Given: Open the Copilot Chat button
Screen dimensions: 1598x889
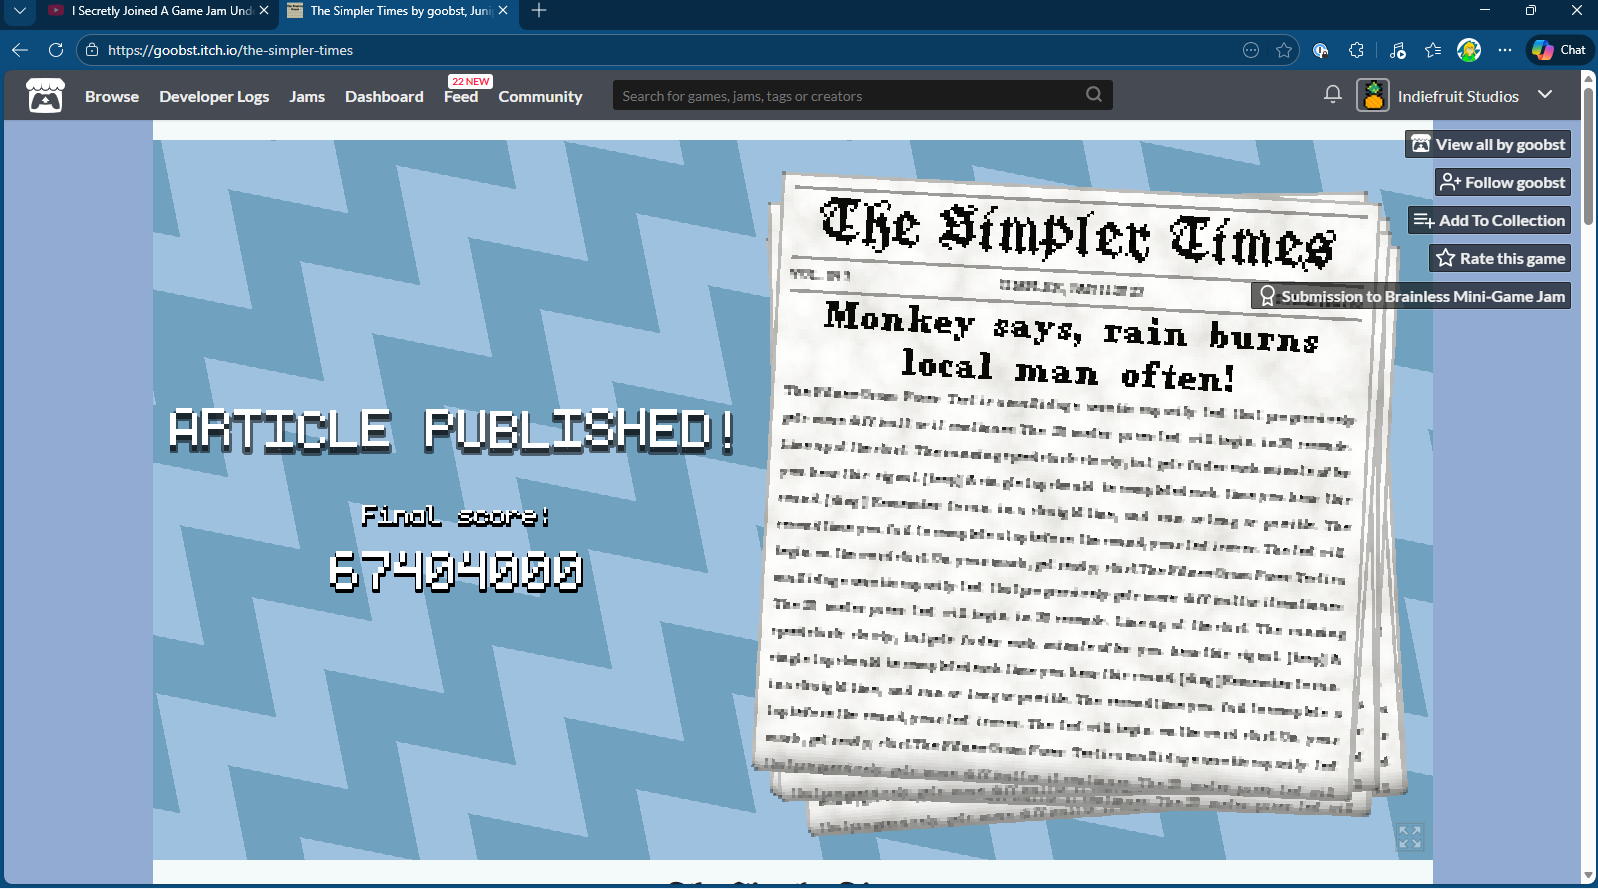Looking at the screenshot, I should click(1560, 50).
